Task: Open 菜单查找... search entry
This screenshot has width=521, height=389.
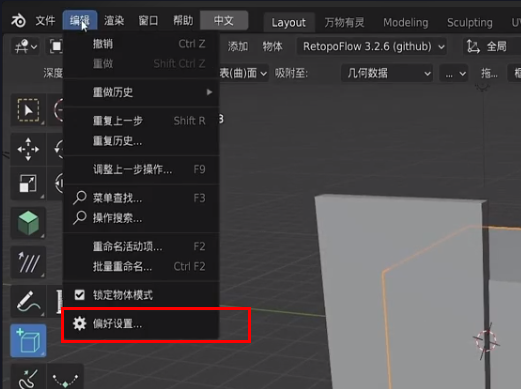Action: [141, 198]
